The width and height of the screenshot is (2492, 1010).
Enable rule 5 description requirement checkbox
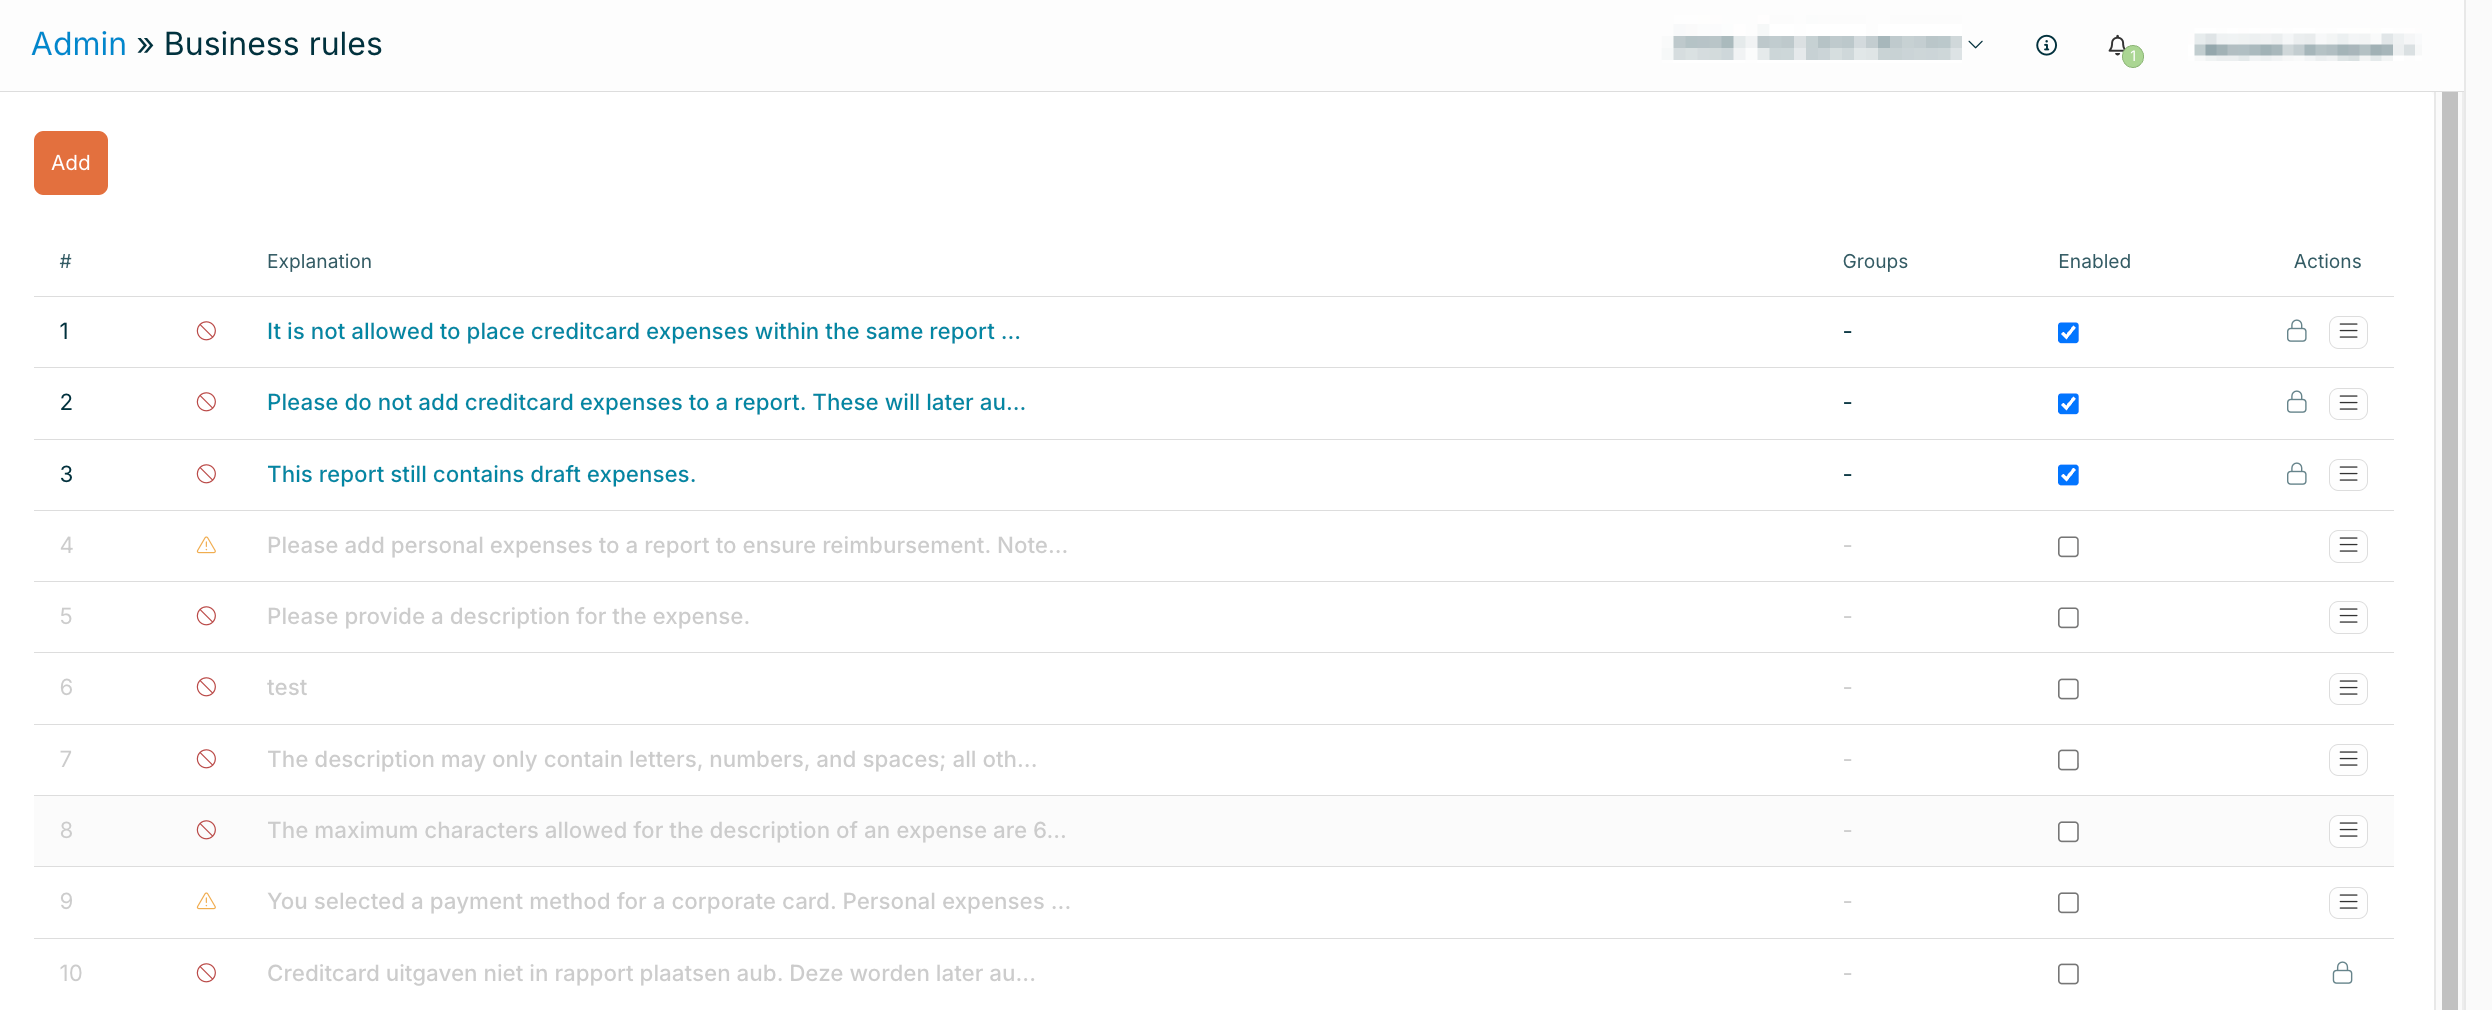click(x=2068, y=618)
